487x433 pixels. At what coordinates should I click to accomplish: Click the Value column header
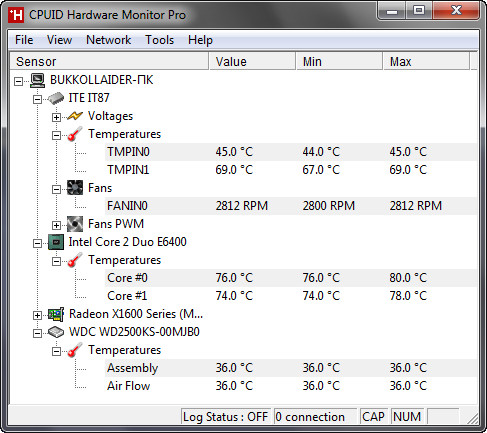tap(252, 61)
